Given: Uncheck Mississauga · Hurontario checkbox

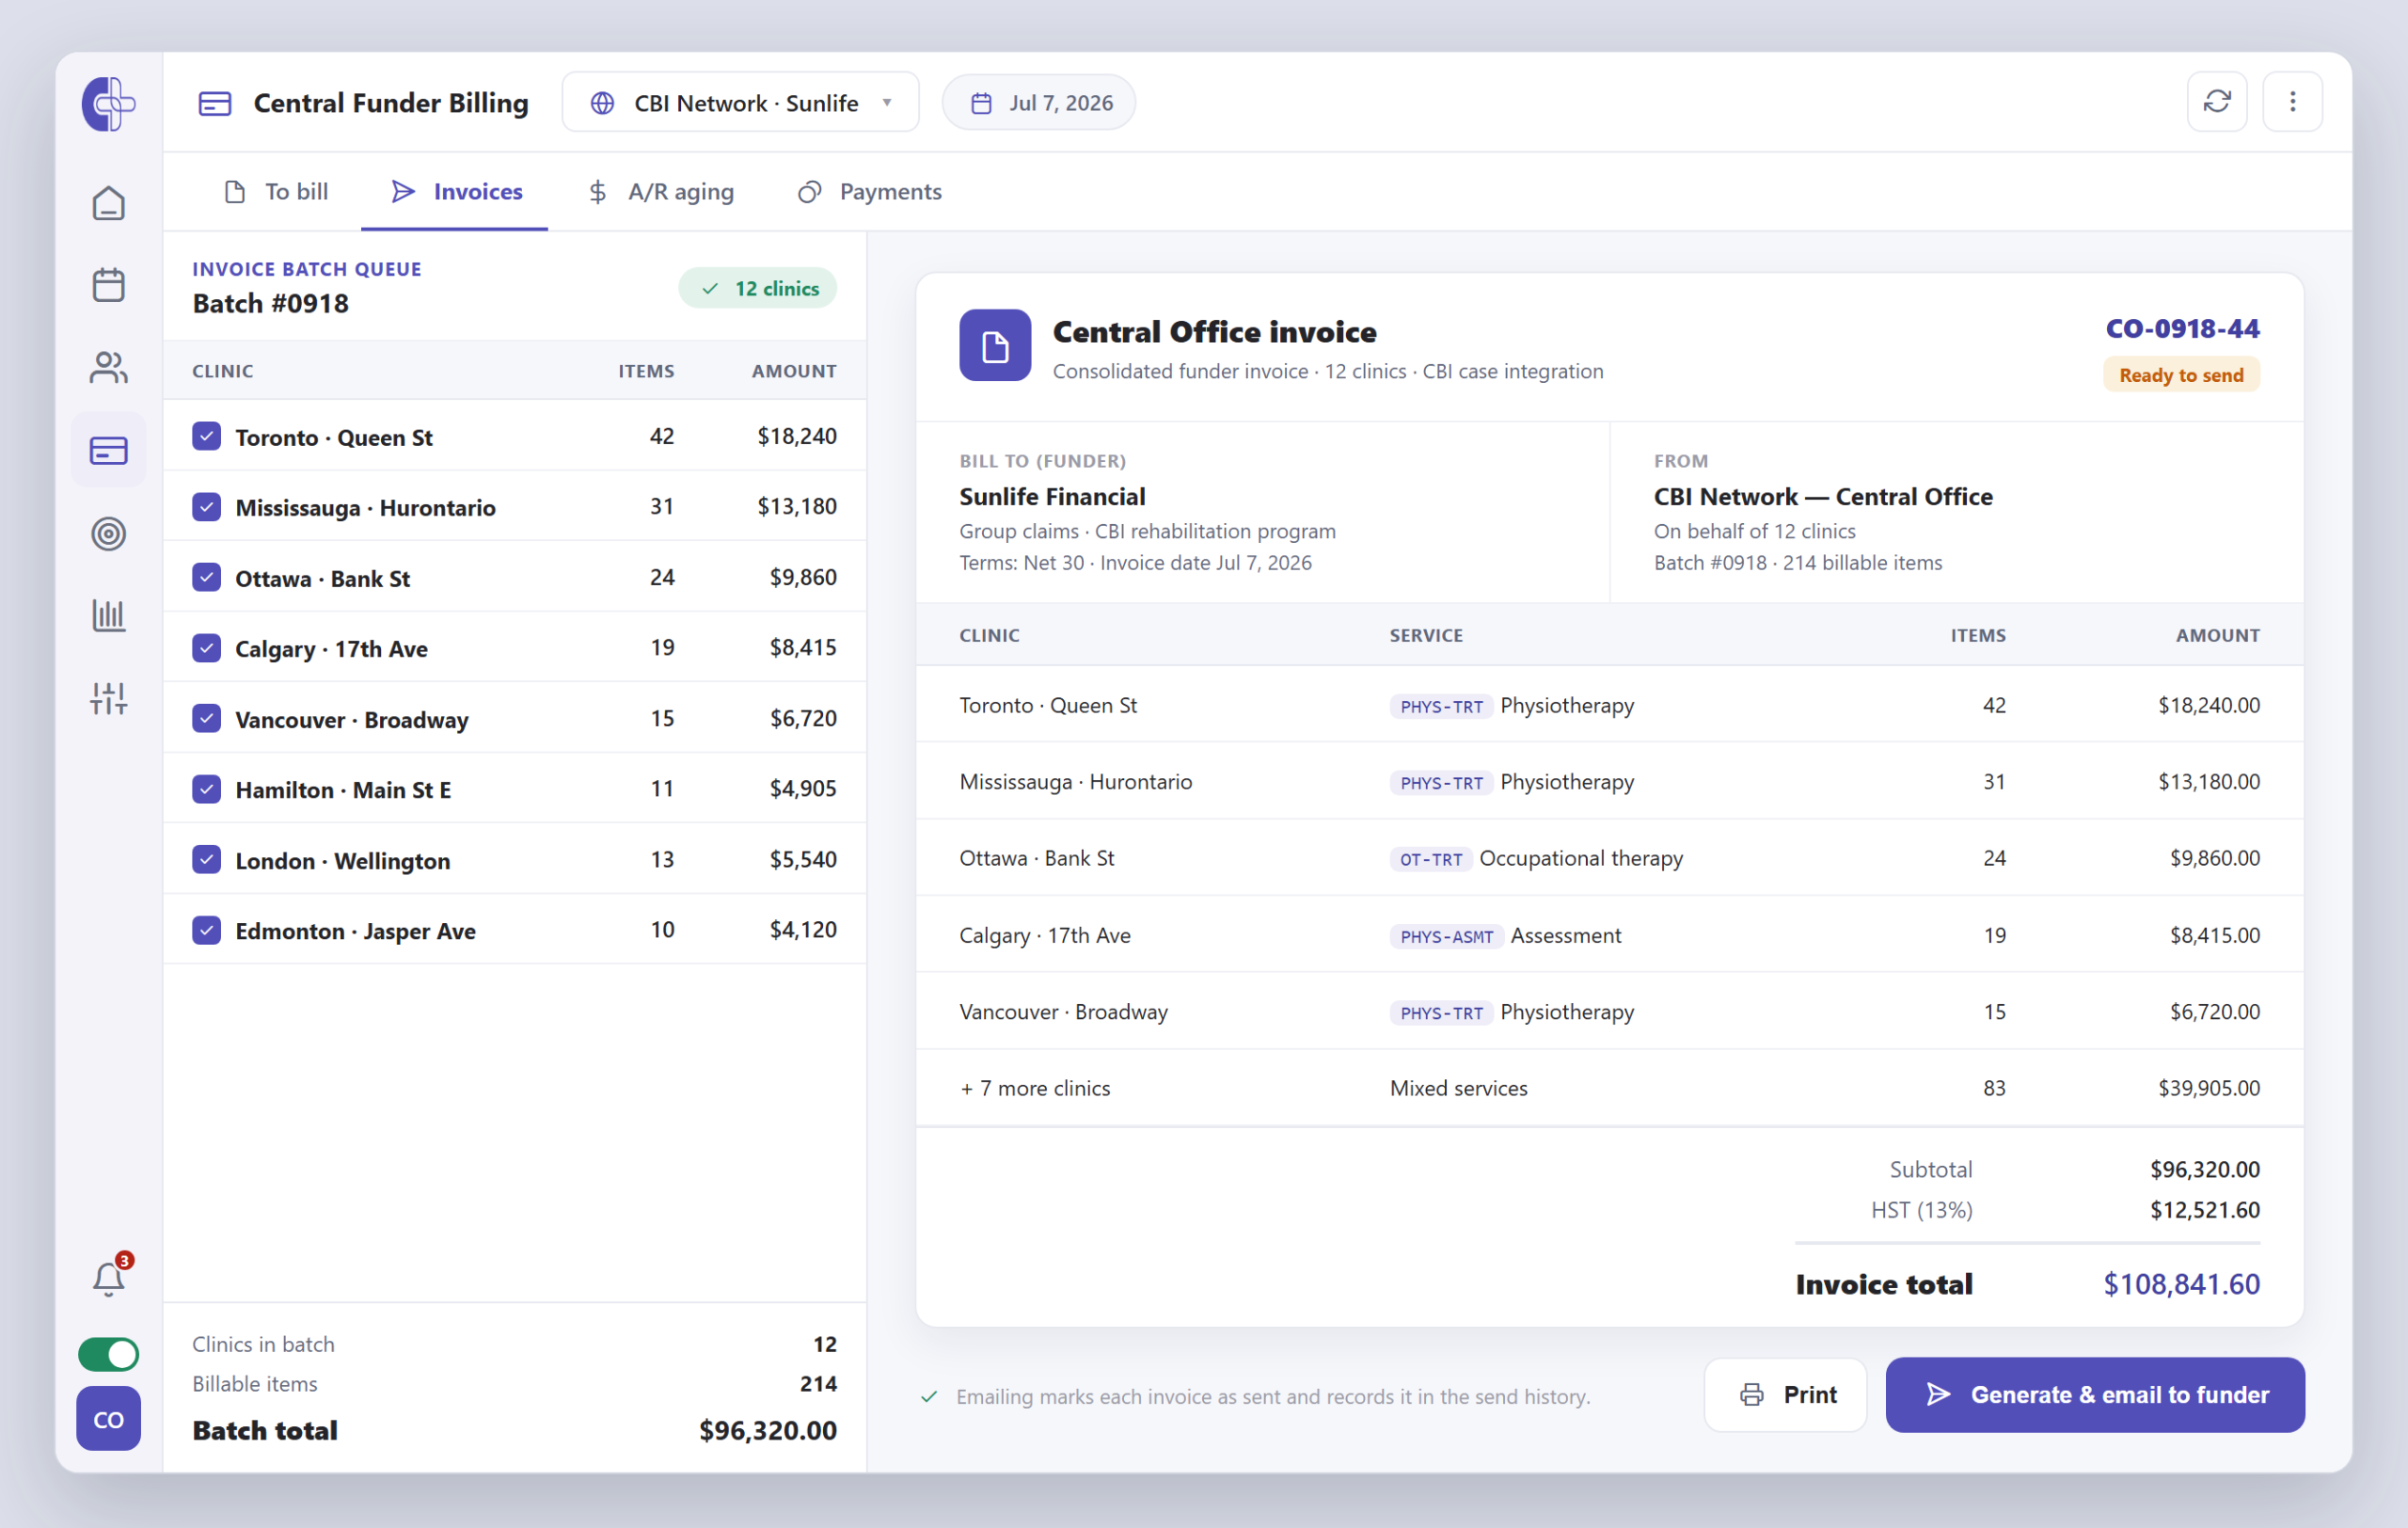Looking at the screenshot, I should (206, 507).
